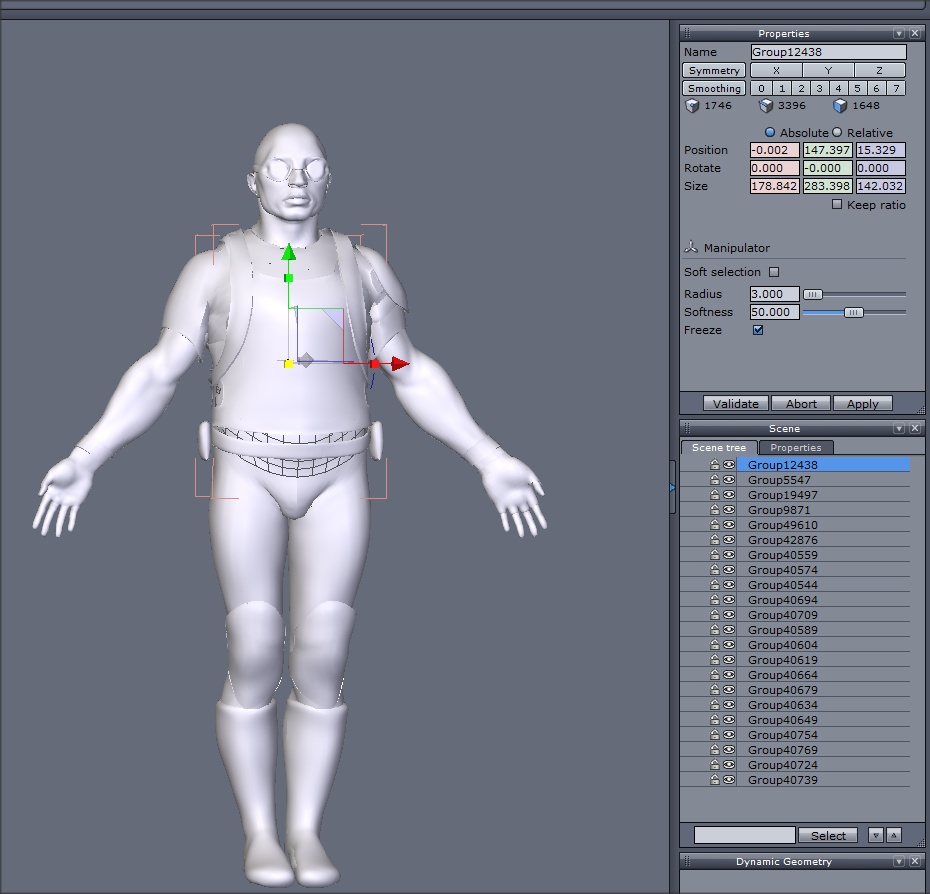Collapse the side panels with blue arrow handle
The width and height of the screenshot is (930, 894).
click(672, 487)
